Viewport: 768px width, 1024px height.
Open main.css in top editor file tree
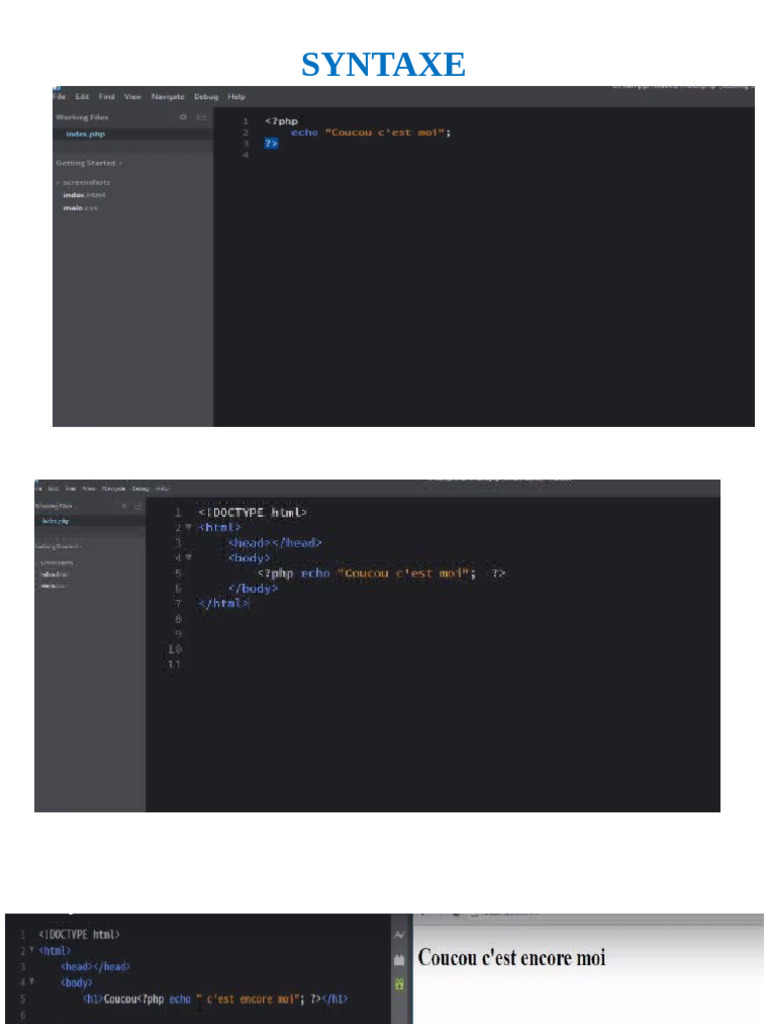80,208
